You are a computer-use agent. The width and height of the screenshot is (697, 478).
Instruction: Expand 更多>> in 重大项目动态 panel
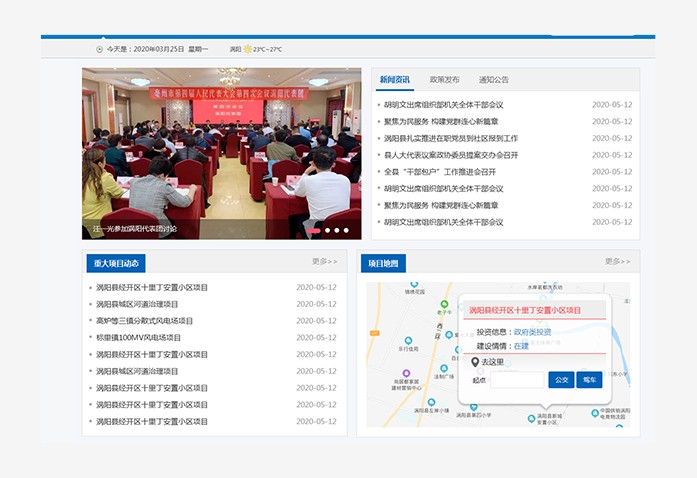[x=324, y=261]
